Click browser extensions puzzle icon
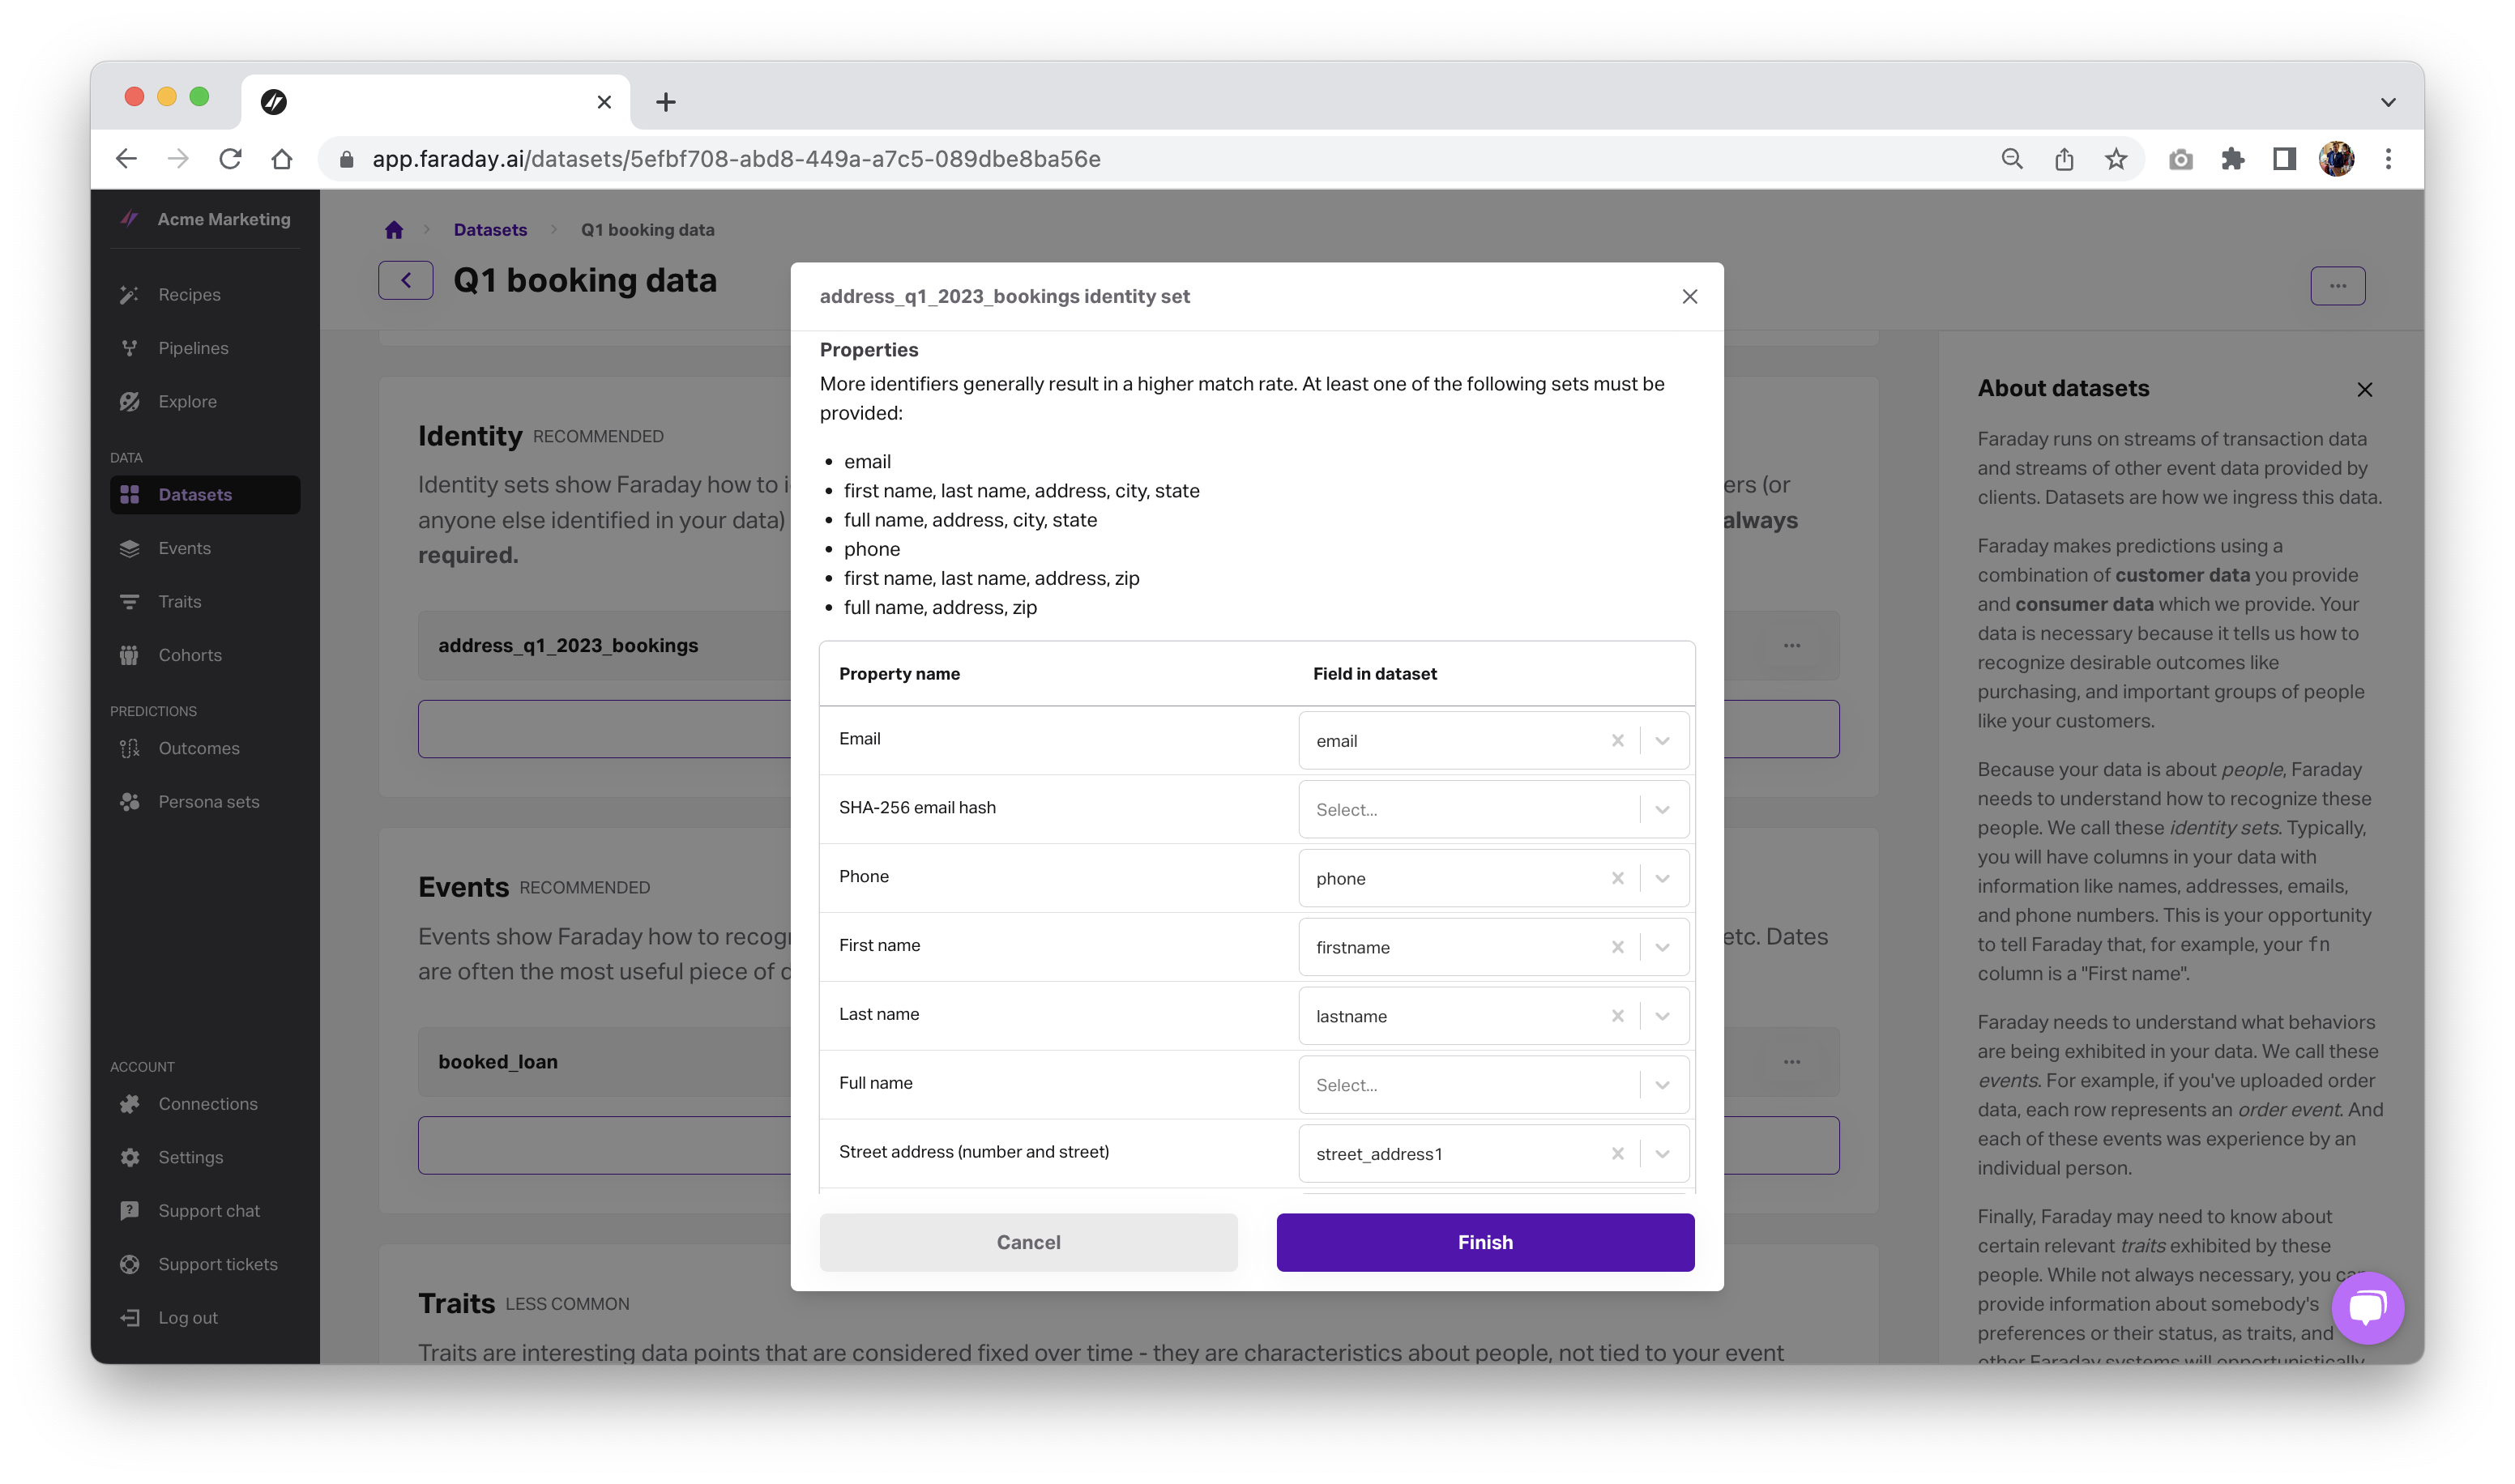 coord(2232,159)
